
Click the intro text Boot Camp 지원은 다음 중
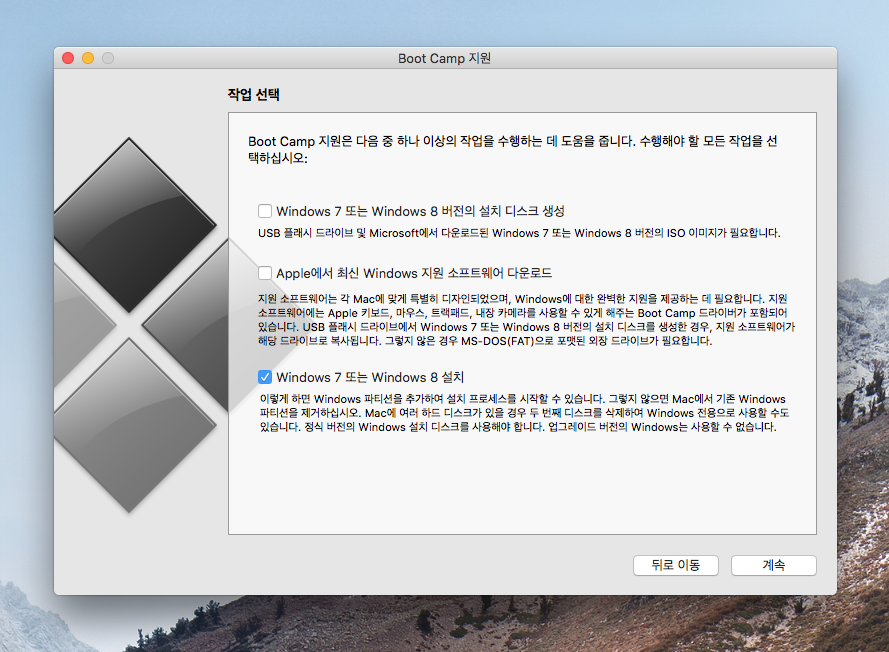(513, 149)
